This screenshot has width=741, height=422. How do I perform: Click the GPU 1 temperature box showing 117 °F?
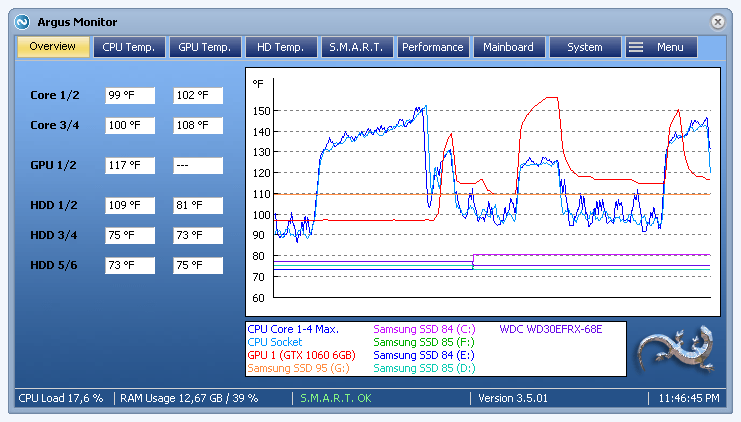pyautogui.click(x=130, y=165)
